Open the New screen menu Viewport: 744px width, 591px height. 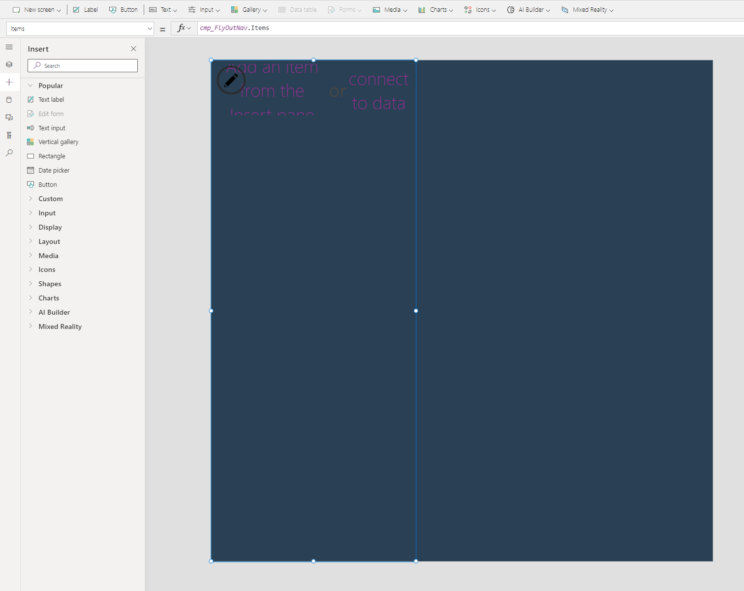[x=36, y=9]
